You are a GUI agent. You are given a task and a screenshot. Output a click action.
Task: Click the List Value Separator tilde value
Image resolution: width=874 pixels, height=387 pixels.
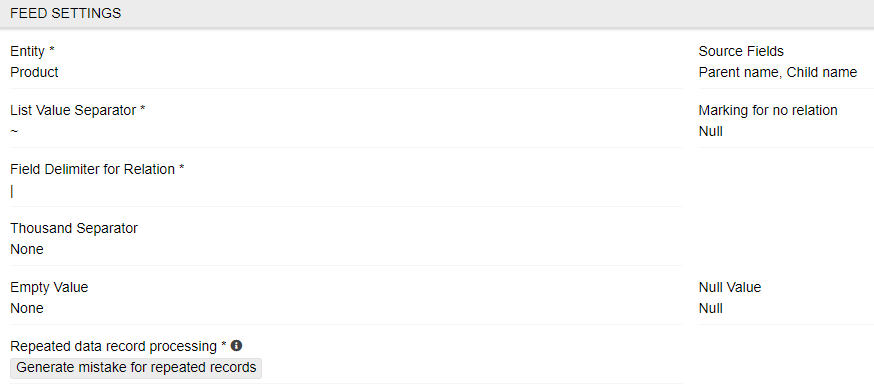coord(14,132)
